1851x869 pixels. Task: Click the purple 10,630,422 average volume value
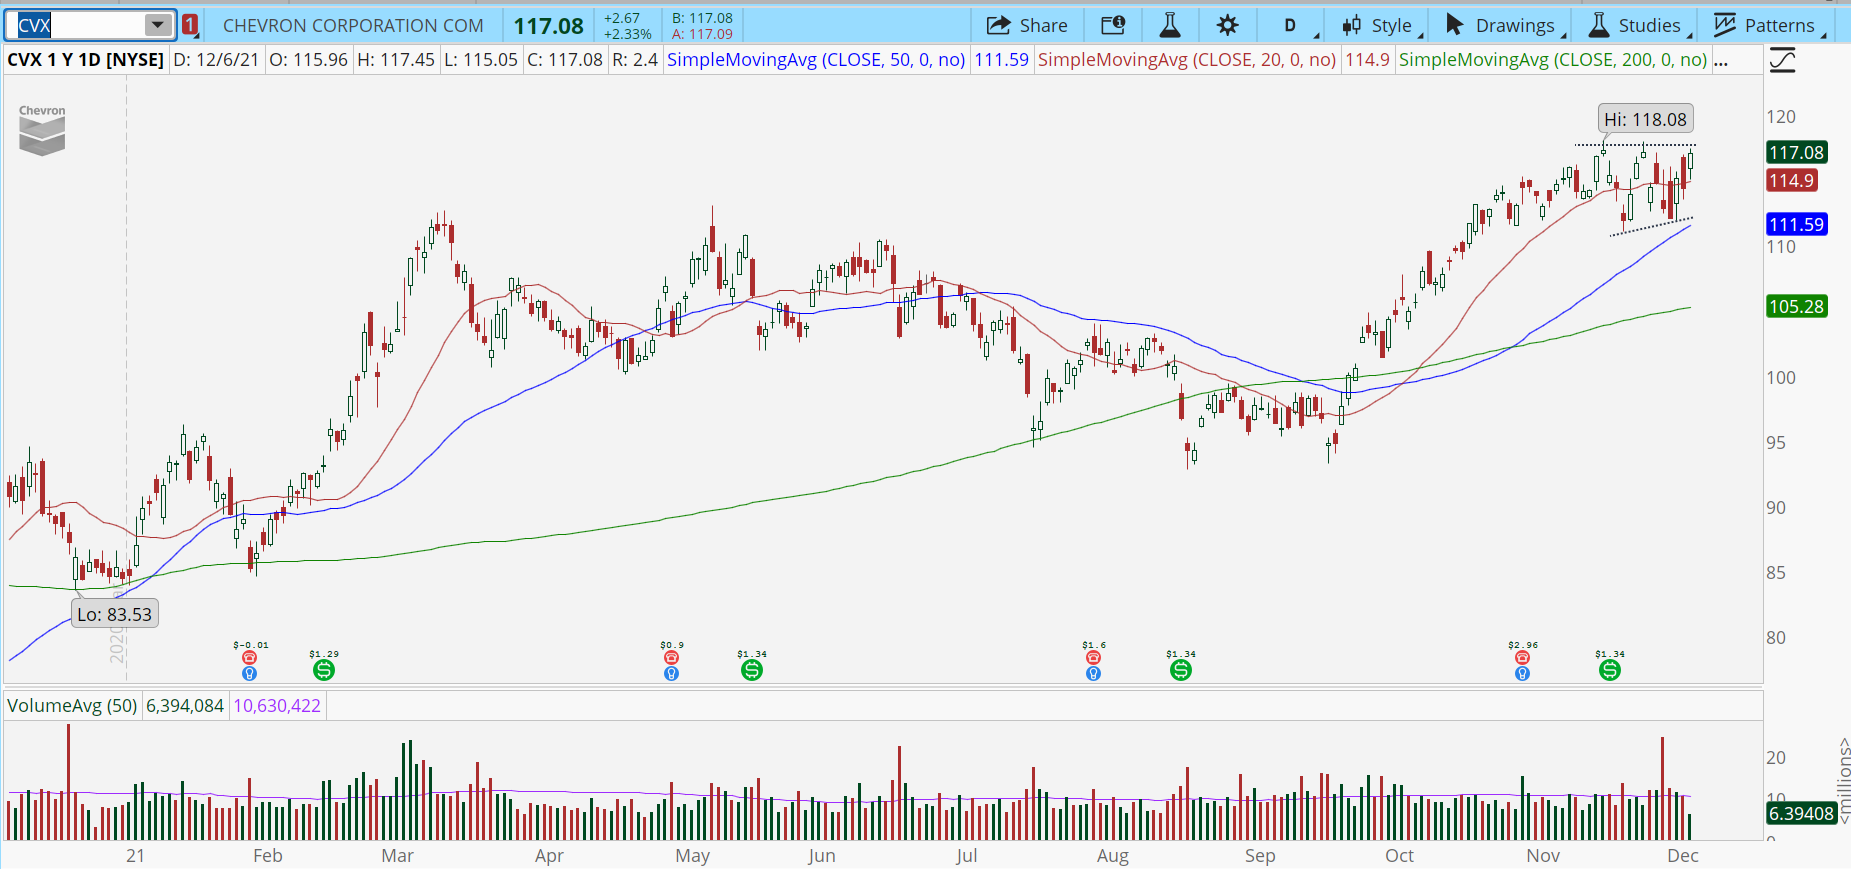pos(277,706)
